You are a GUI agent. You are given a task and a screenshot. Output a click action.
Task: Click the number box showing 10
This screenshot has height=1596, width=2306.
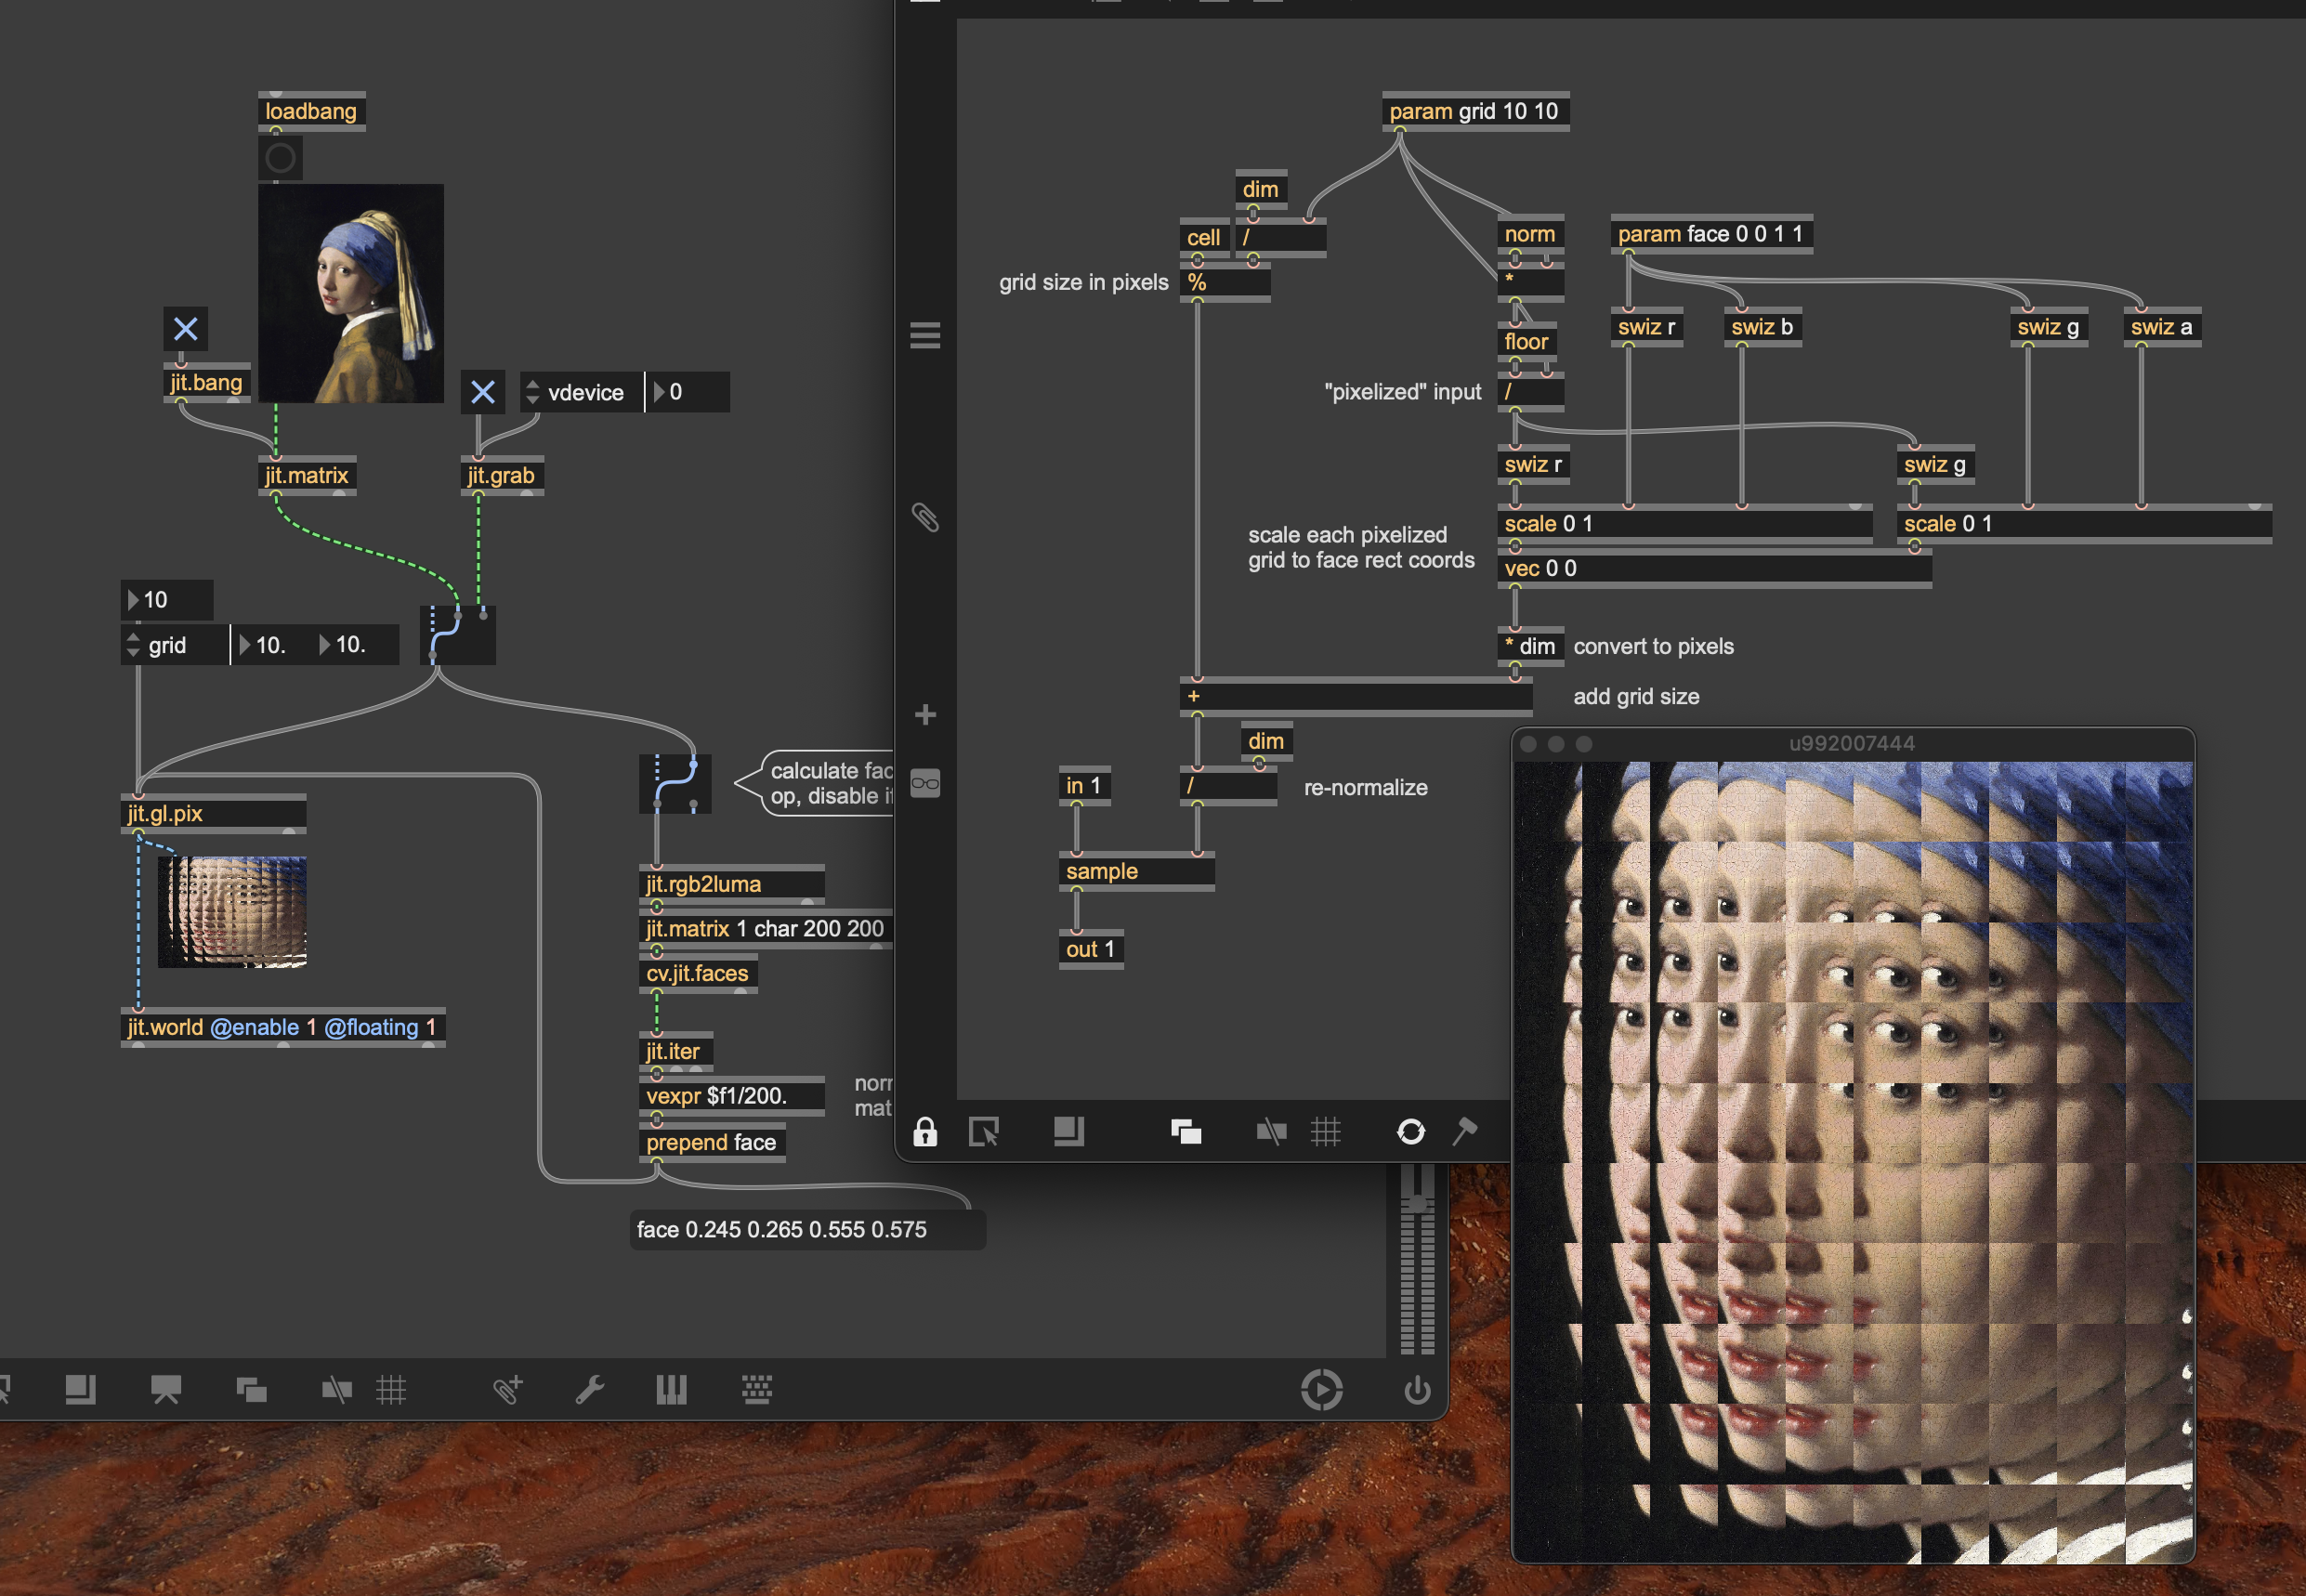[x=167, y=600]
